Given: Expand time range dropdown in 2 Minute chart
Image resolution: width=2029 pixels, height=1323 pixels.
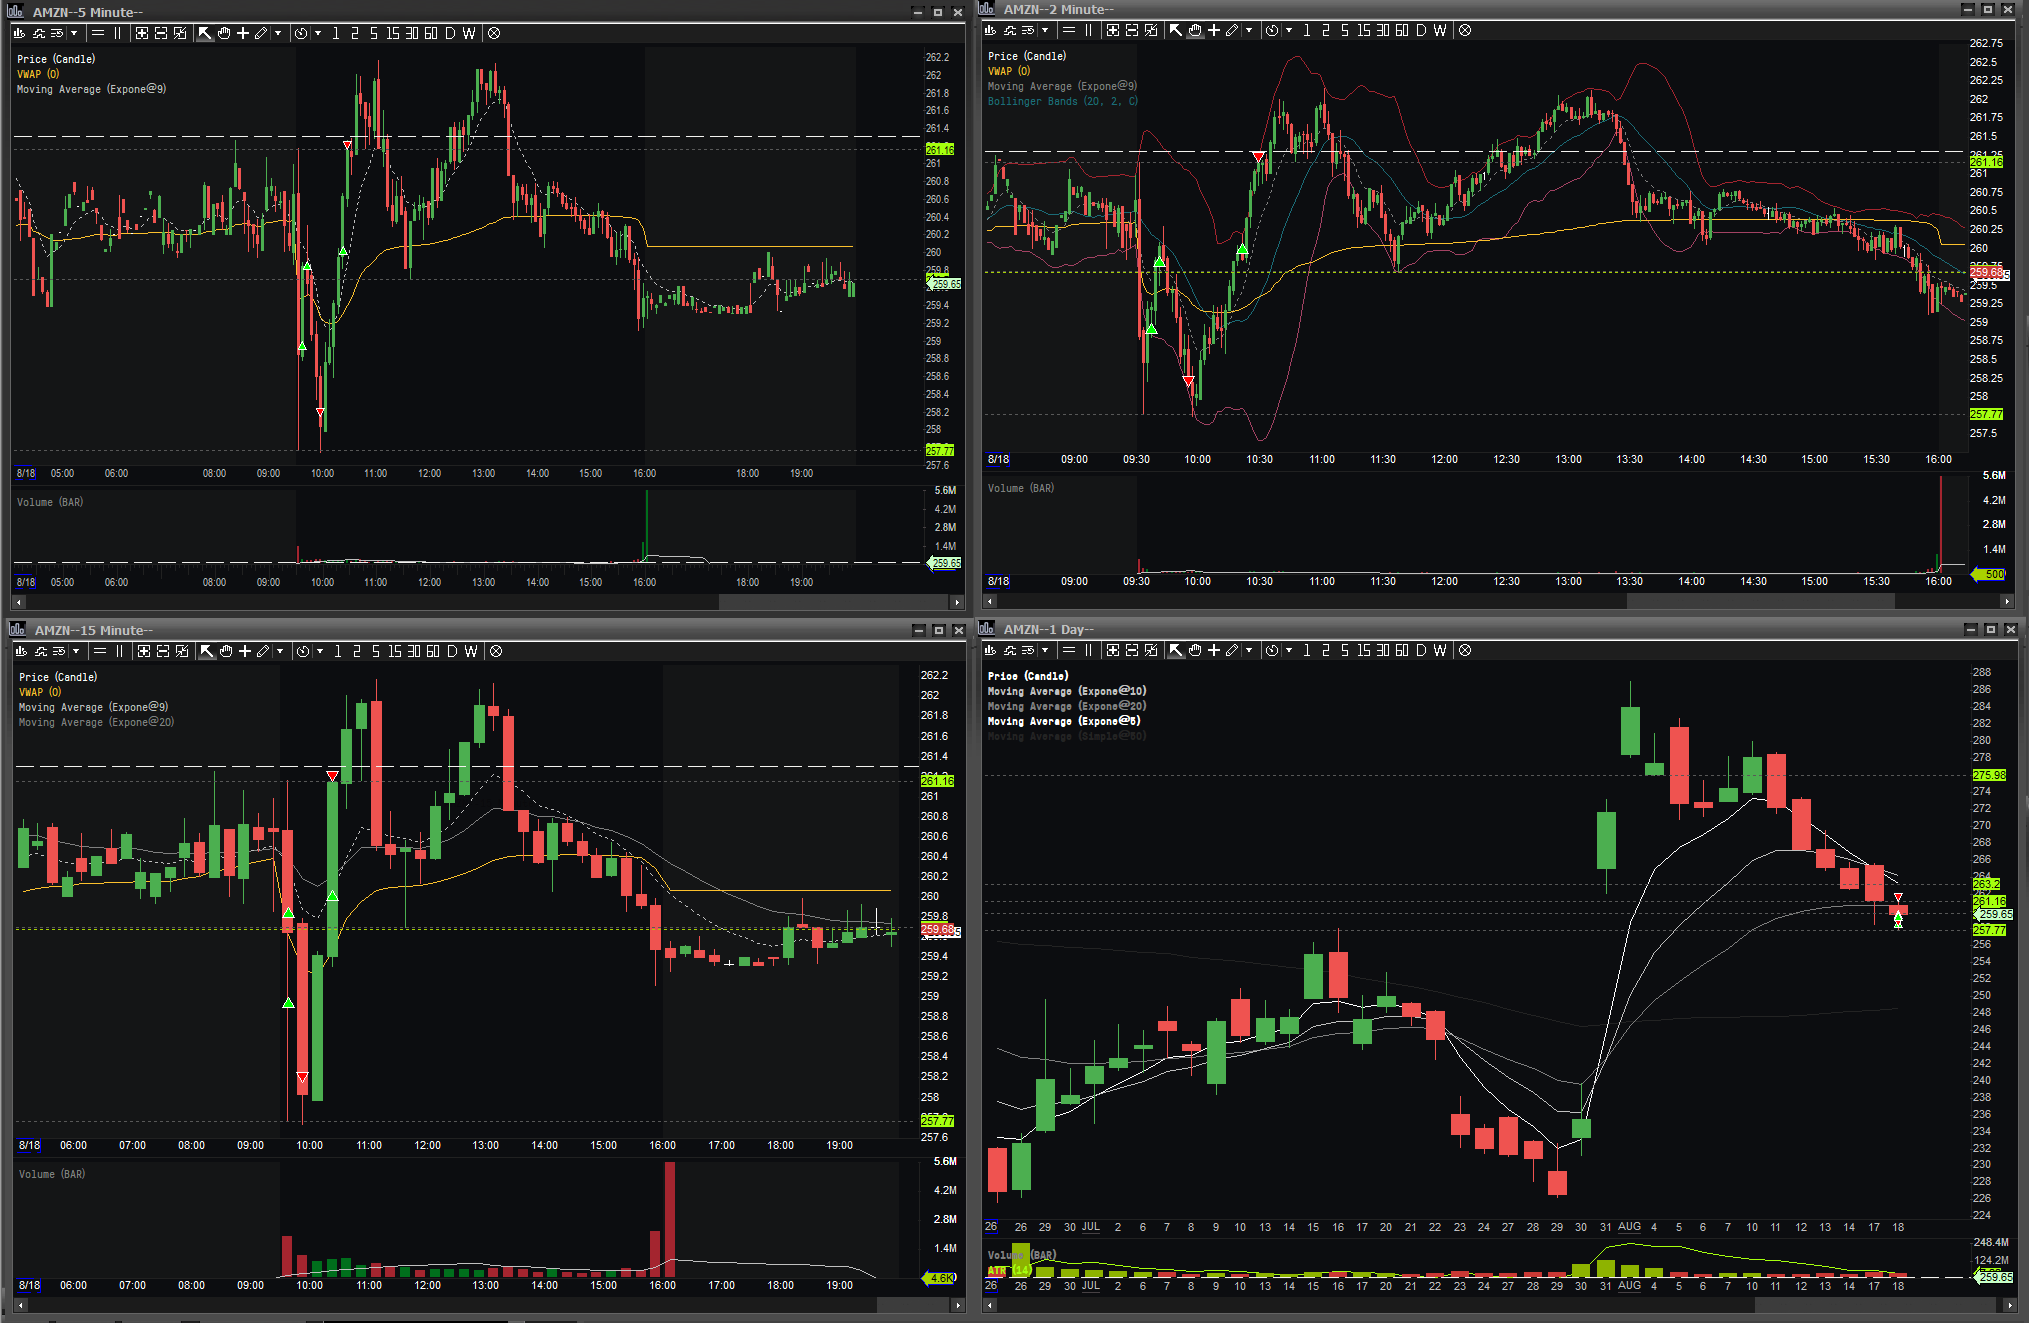Looking at the screenshot, I should pyautogui.click(x=1289, y=30).
